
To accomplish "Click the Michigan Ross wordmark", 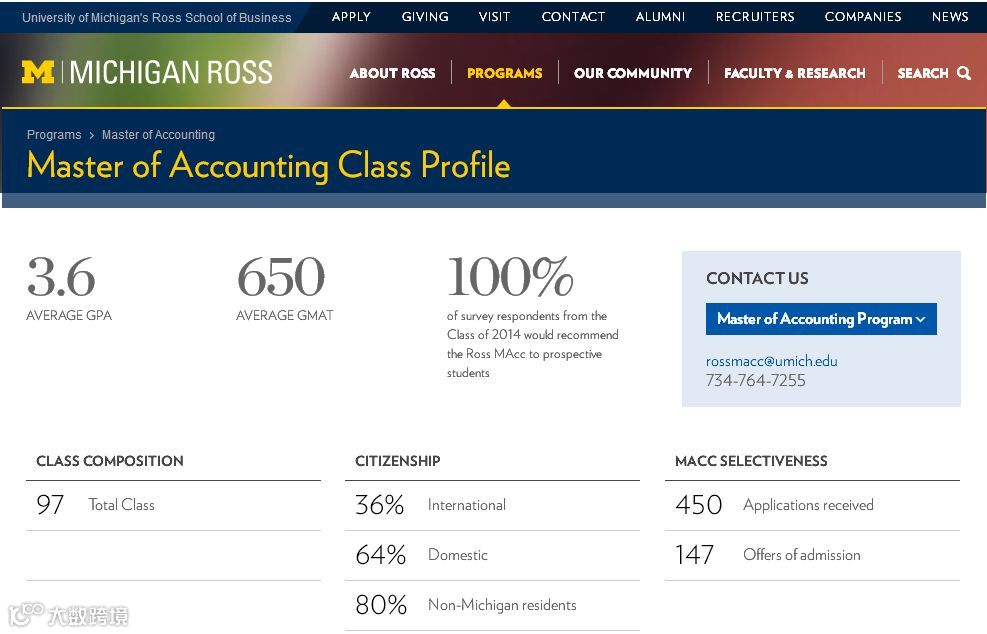I will [171, 72].
